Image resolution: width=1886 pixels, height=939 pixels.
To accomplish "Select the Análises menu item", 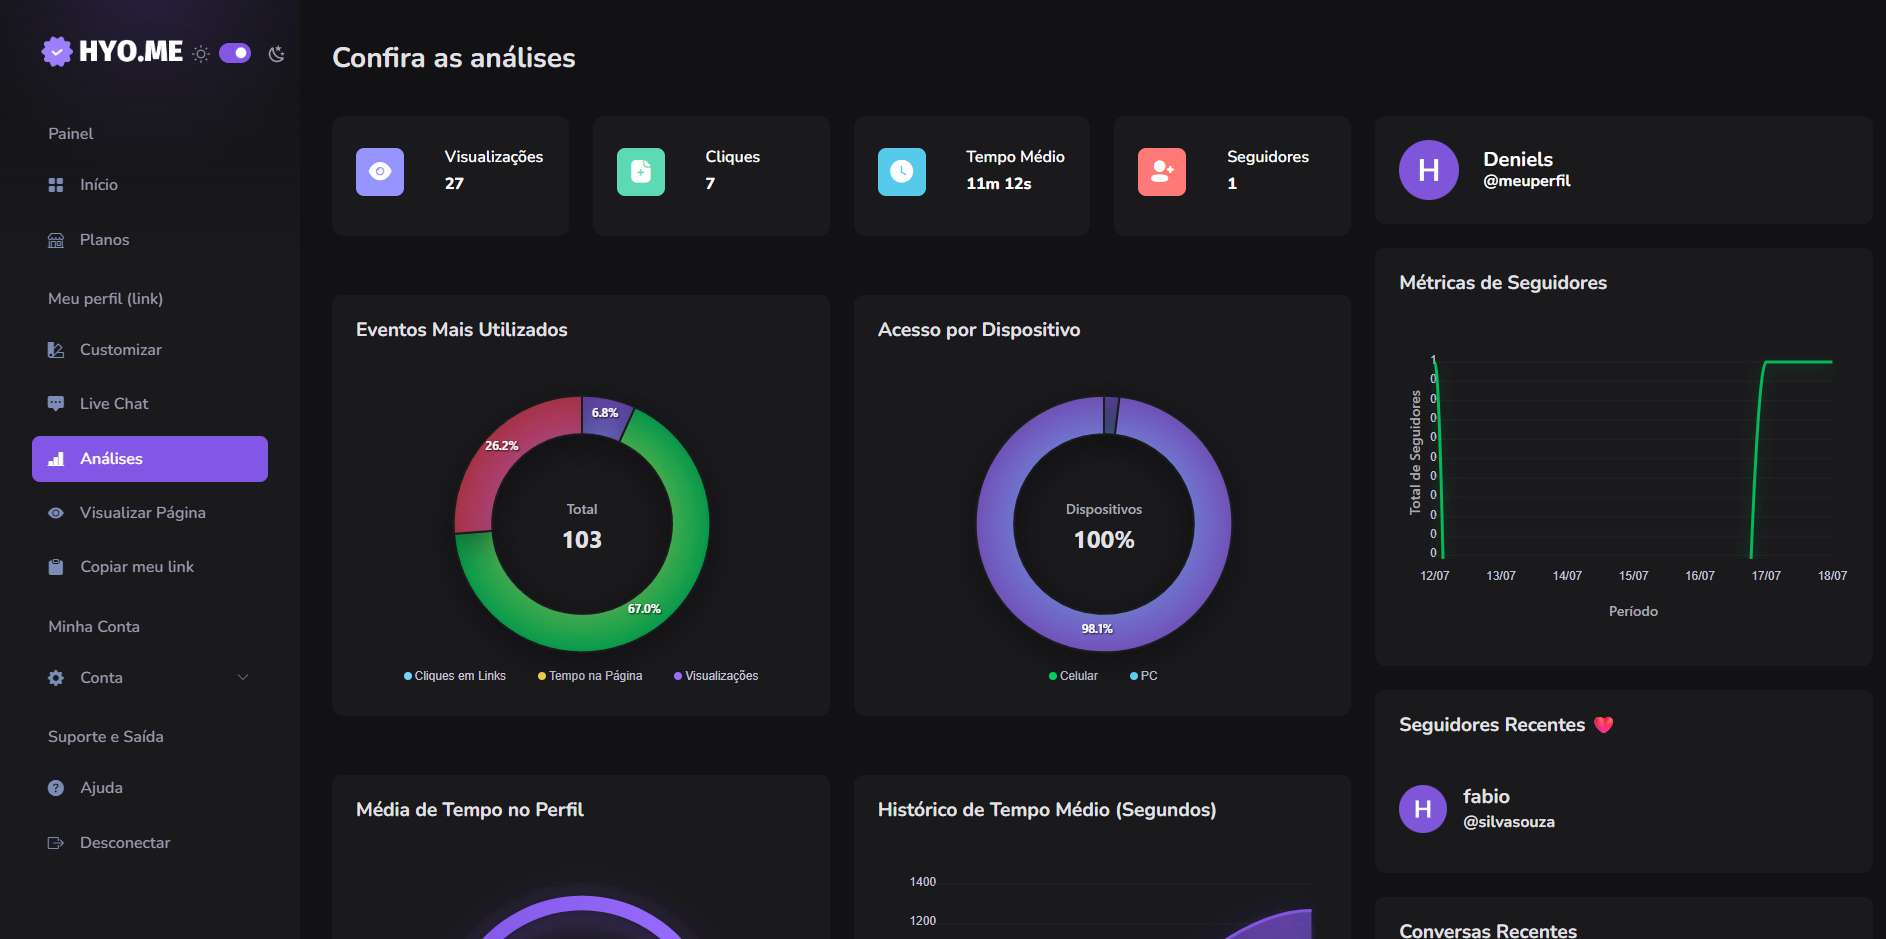I will click(150, 459).
